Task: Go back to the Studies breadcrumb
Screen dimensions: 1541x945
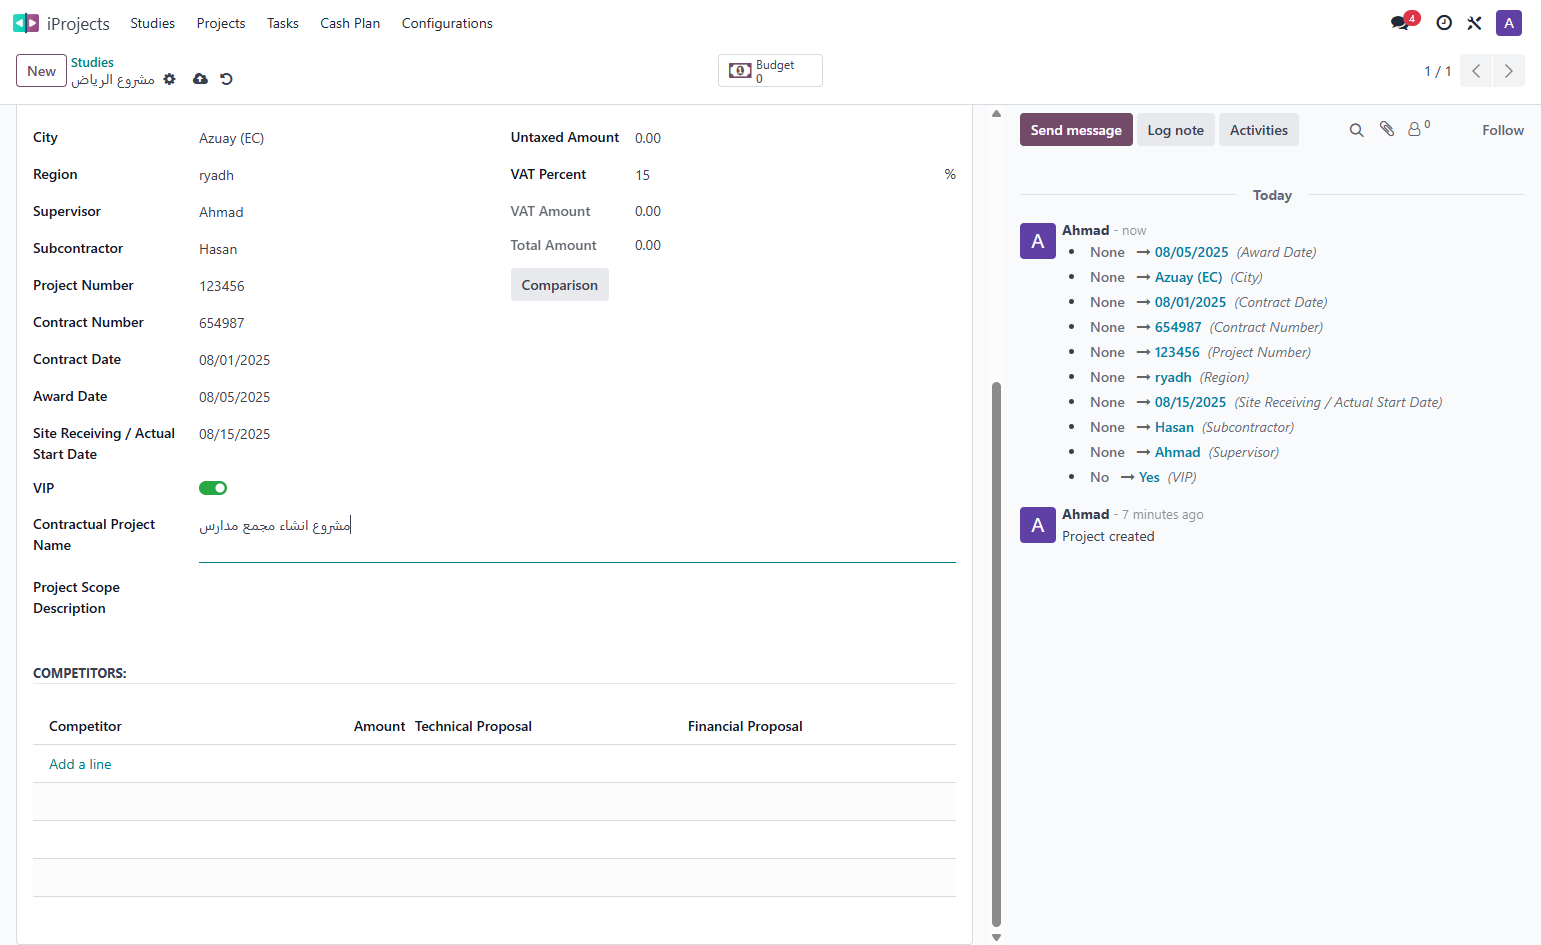Action: coord(92,62)
